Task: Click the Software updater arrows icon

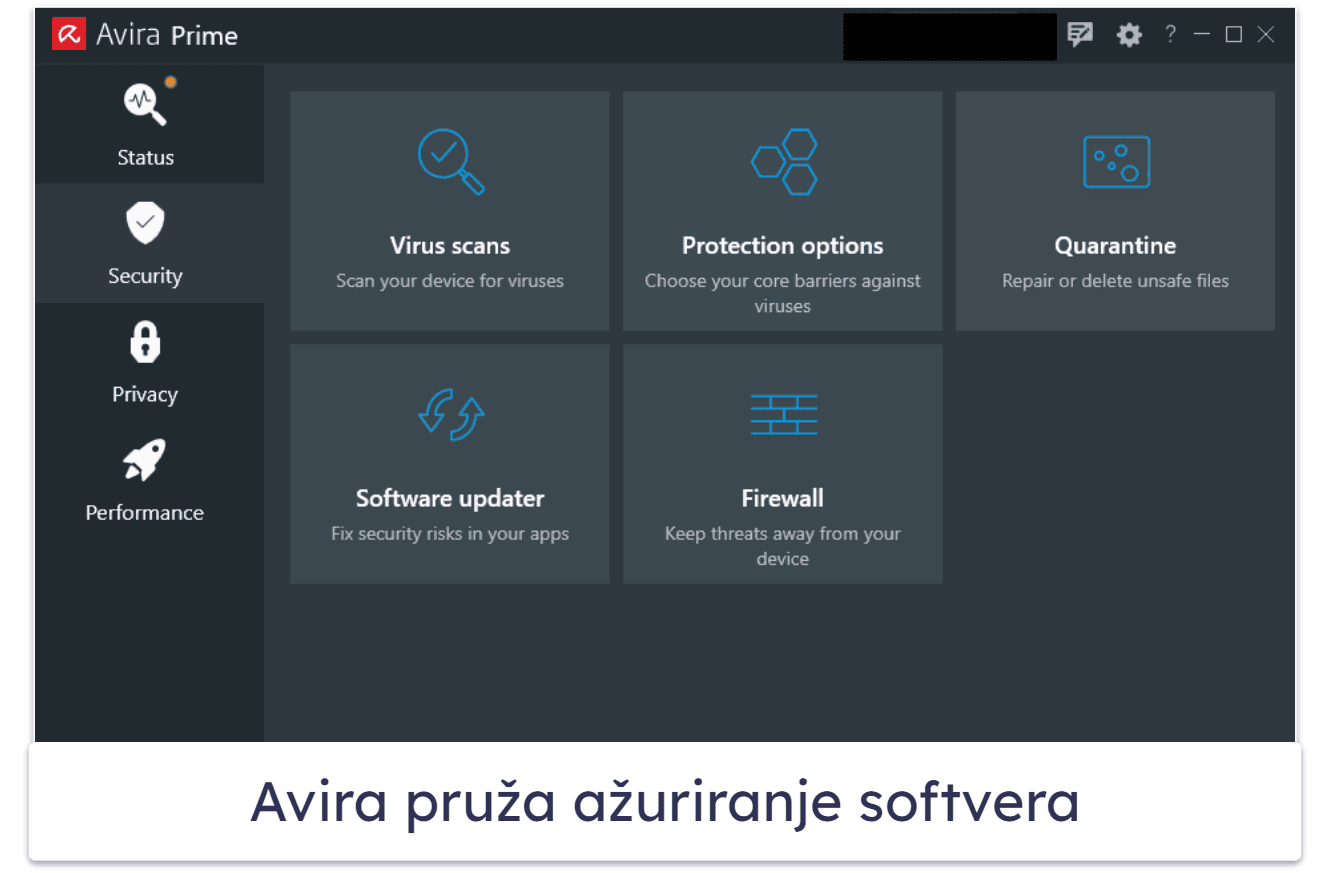Action: [x=451, y=414]
